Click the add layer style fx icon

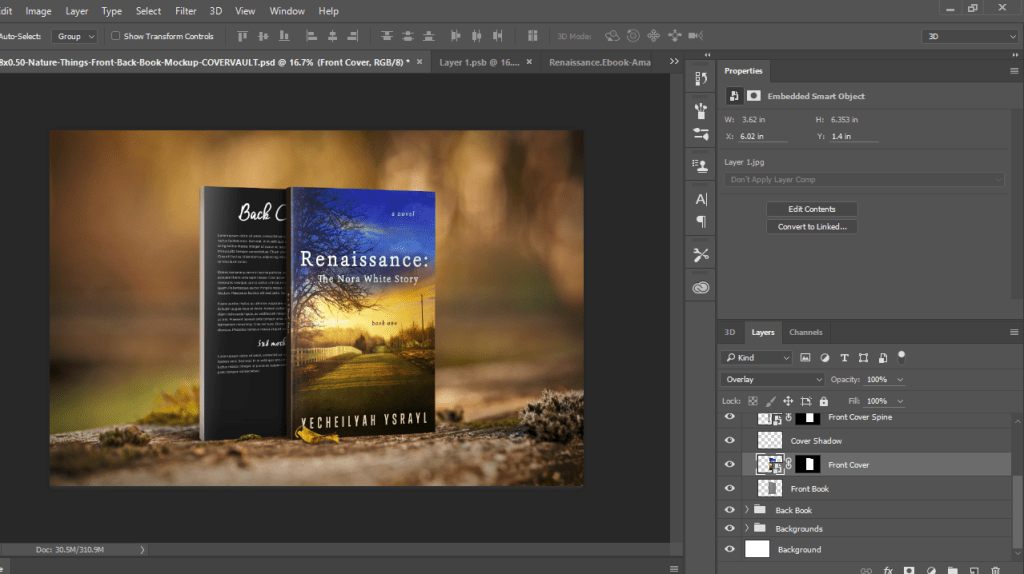coord(887,569)
